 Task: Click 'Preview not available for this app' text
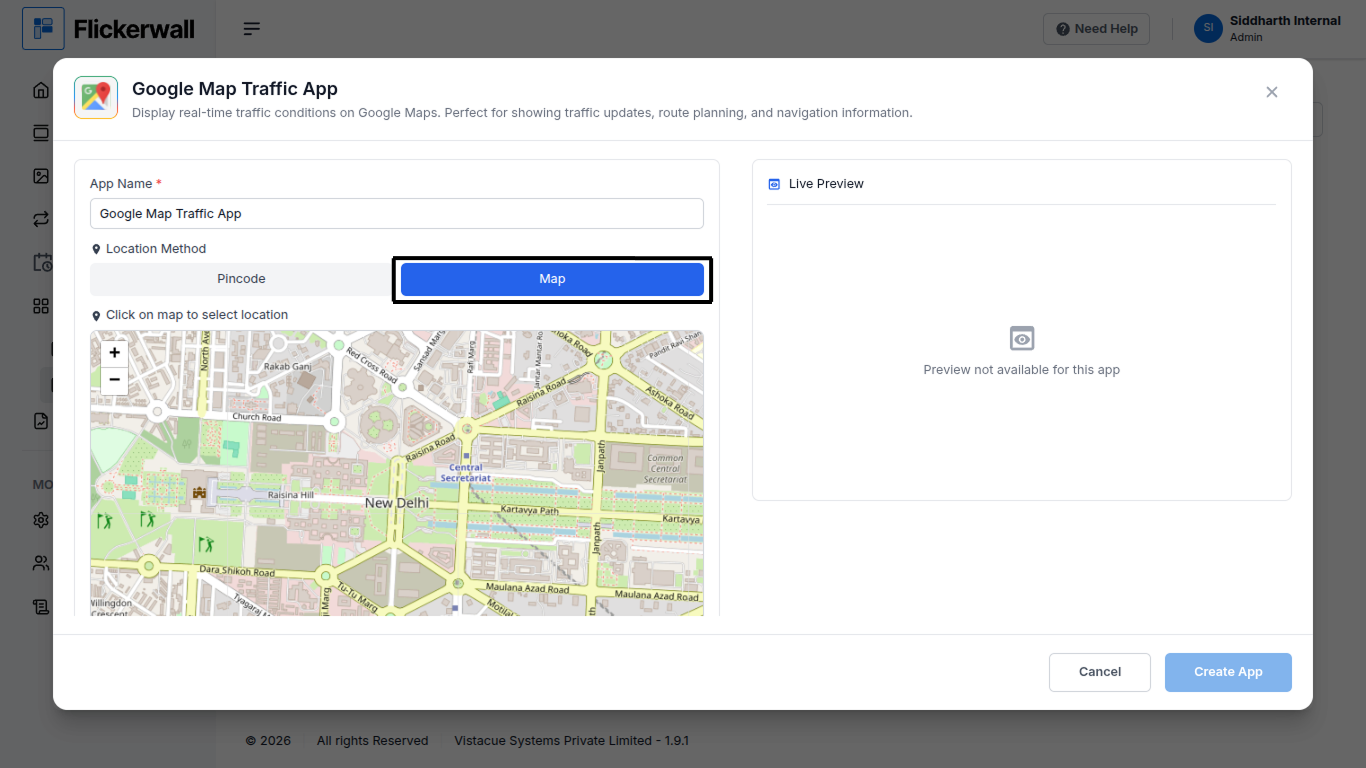click(x=1022, y=370)
